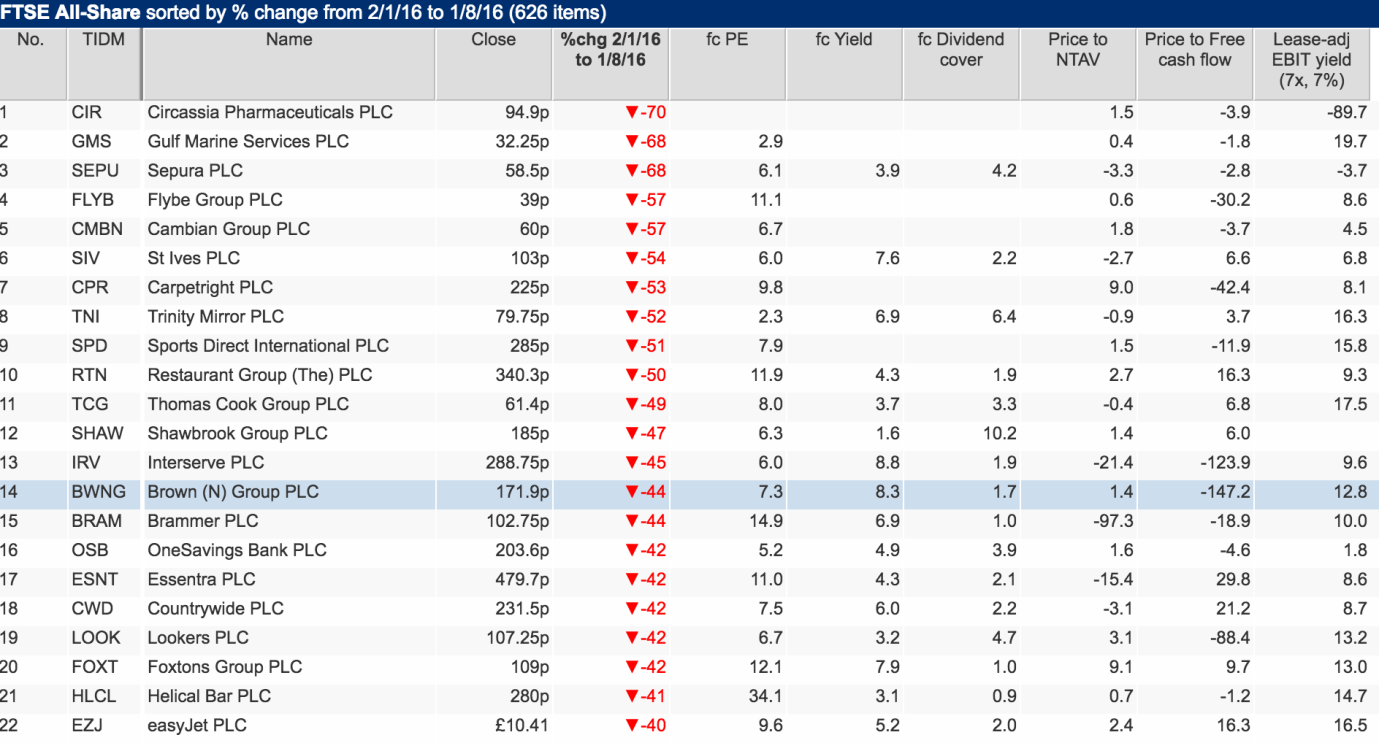Select Gulf Marine Services PLC name
Image resolution: width=1379 pixels, height=743 pixels.
point(248,141)
